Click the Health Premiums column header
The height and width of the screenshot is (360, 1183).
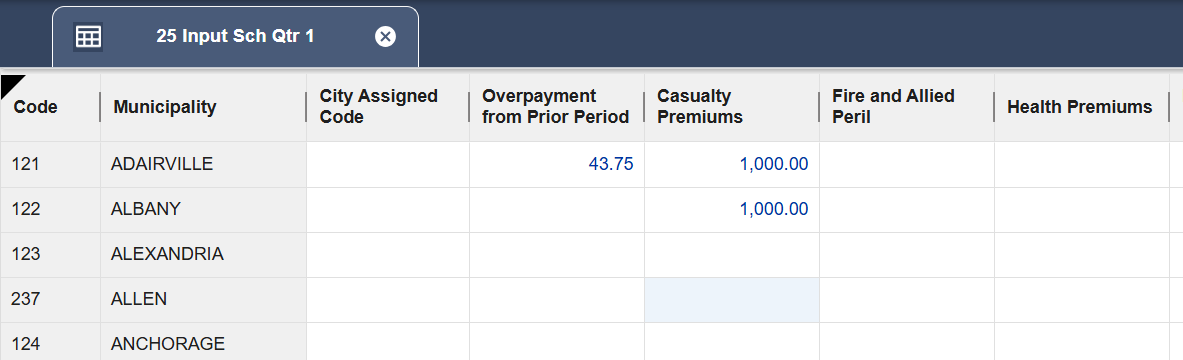coord(1082,107)
